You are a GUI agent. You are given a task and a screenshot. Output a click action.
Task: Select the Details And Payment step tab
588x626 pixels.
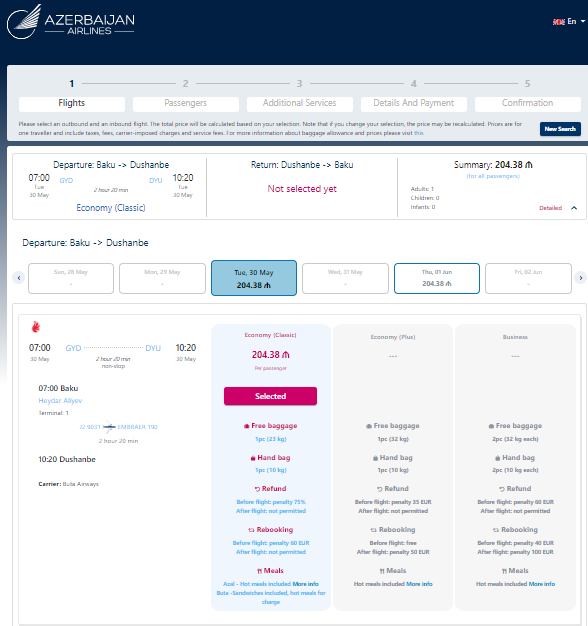point(414,103)
